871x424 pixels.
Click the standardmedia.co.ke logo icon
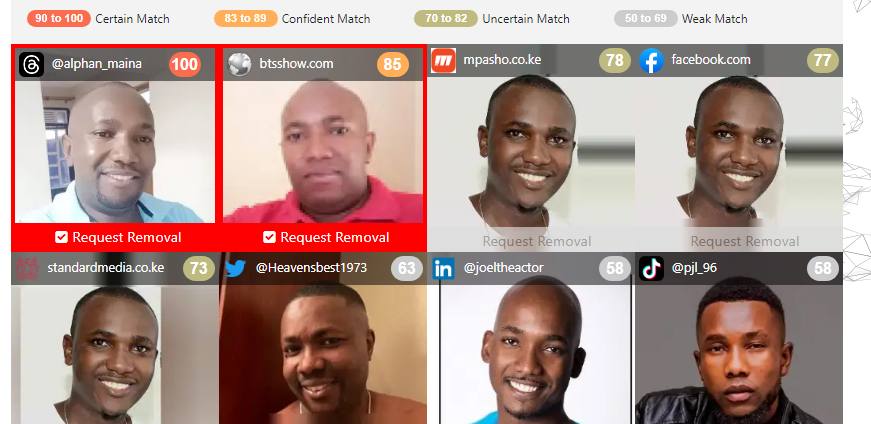click(x=27, y=268)
